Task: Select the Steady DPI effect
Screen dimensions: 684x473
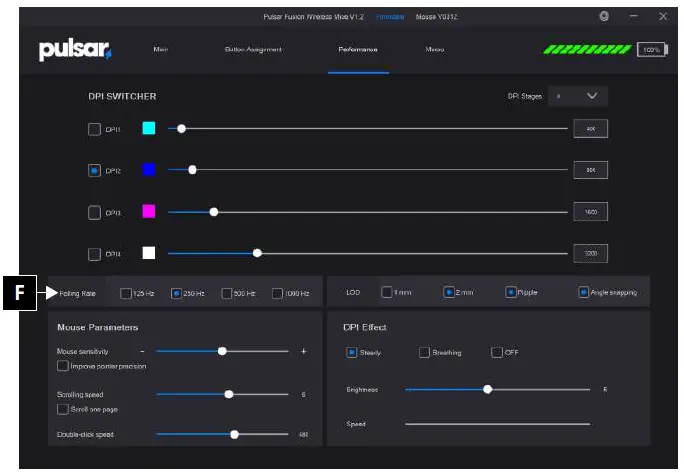Action: (x=352, y=352)
